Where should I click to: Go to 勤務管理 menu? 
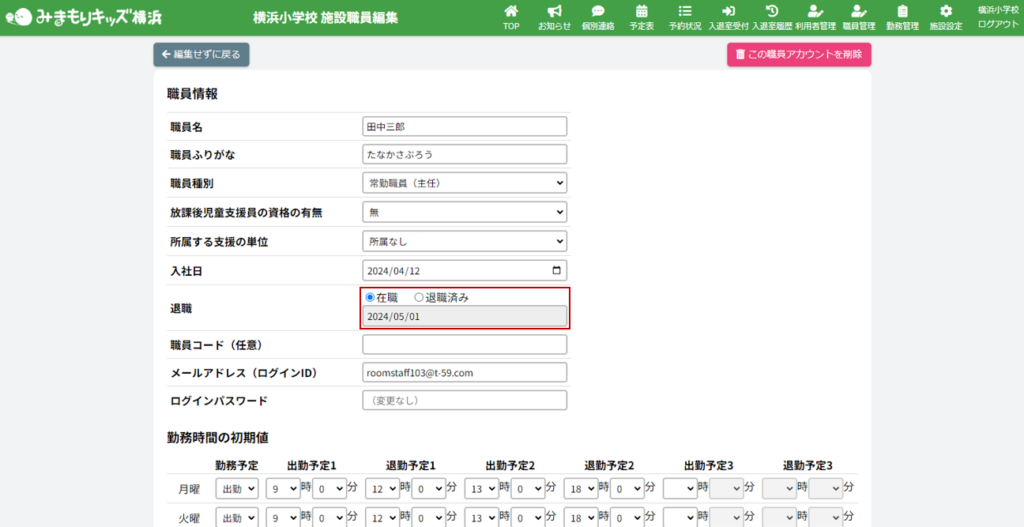[902, 17]
